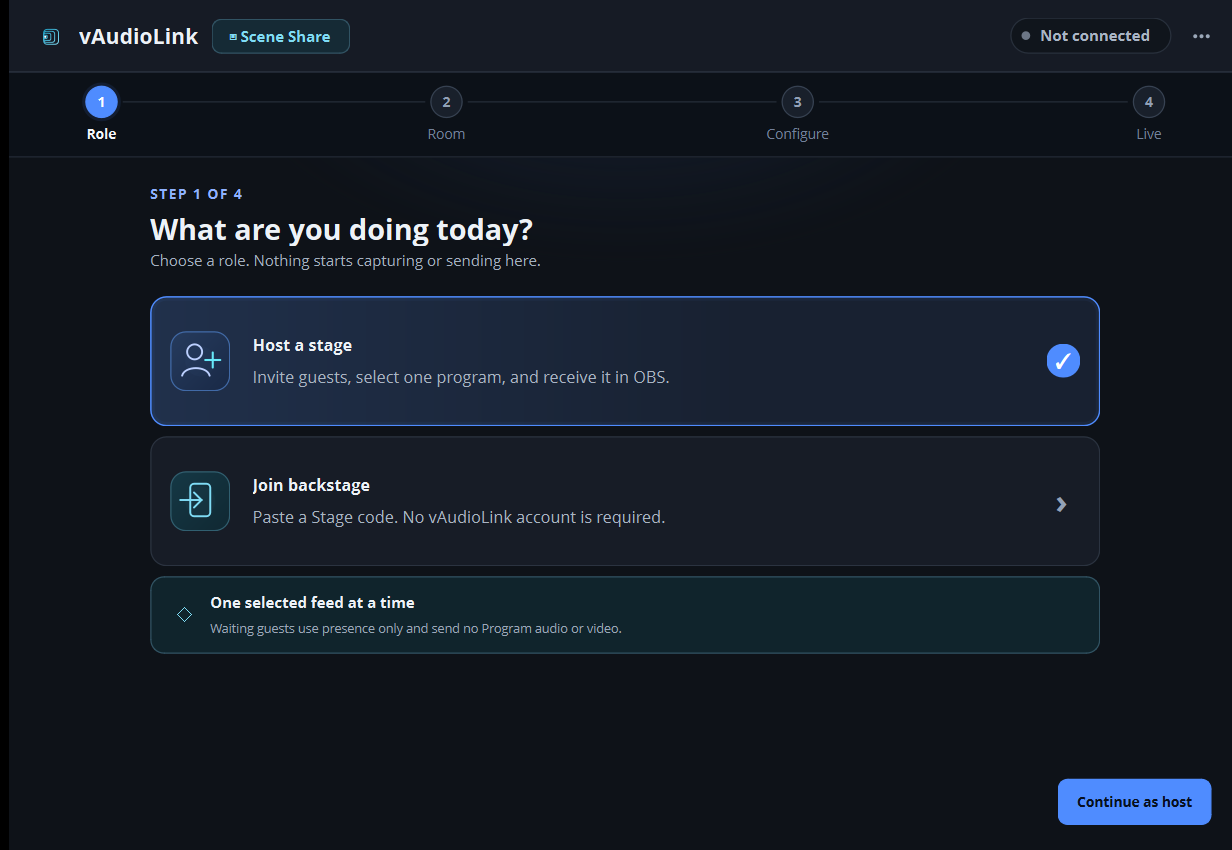1232x850 pixels.
Task: Click the One selected feed at a time text
Action: pos(312,603)
